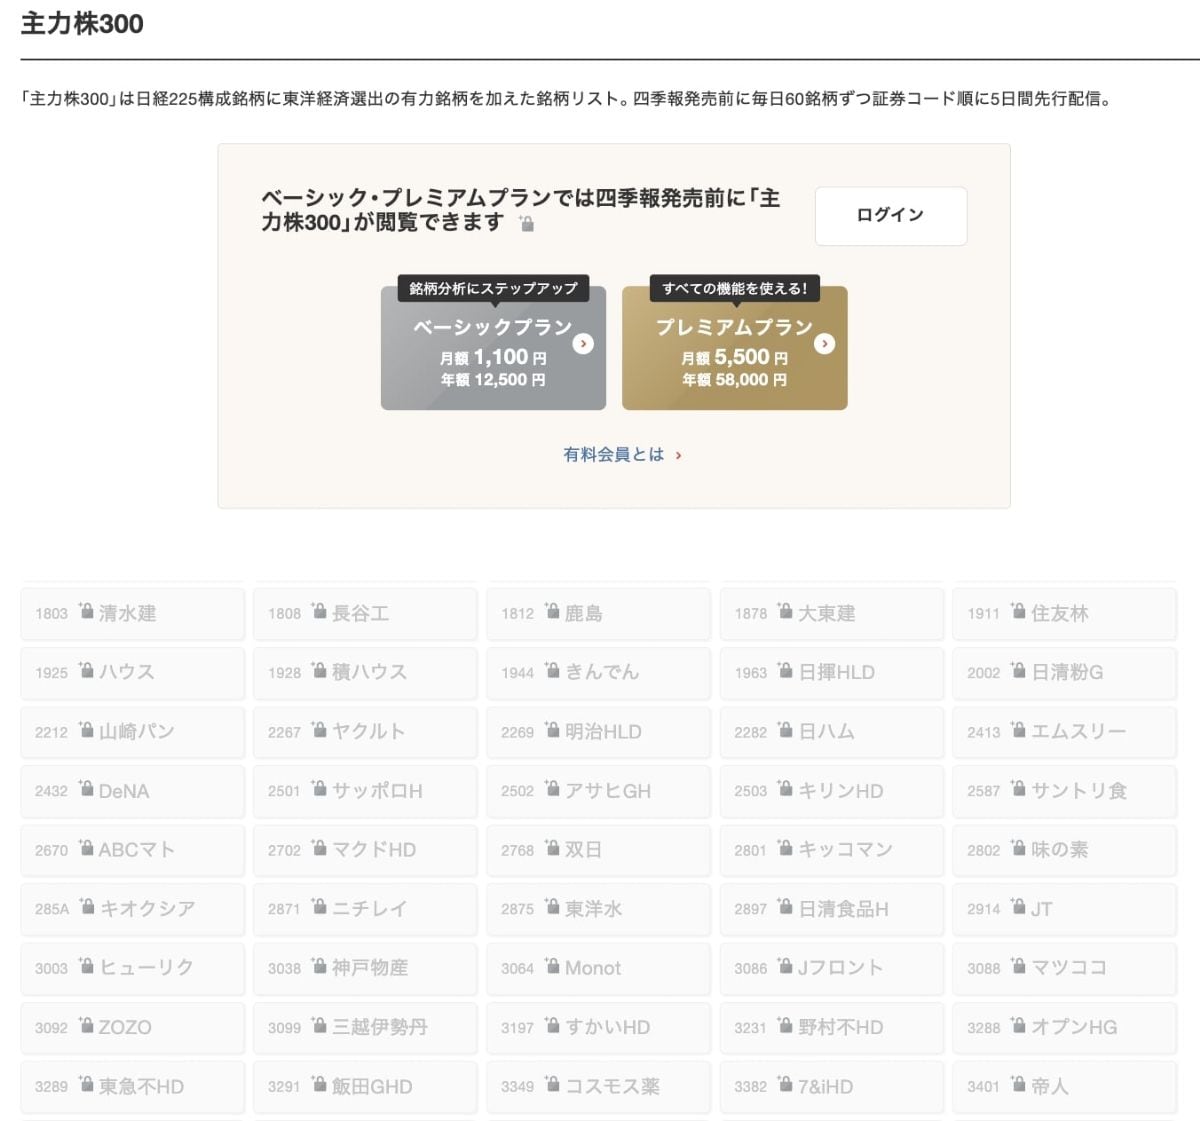This screenshot has width=1200, height=1121.
Task: Click the lock icon for 3382 7&iHD
Action: (x=785, y=1083)
